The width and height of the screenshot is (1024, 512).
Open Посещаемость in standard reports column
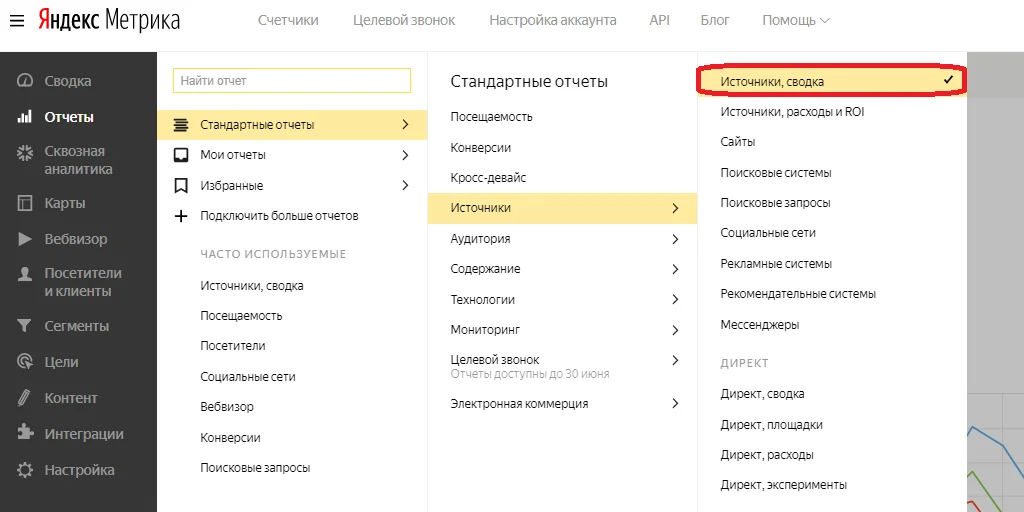pyautogui.click(x=492, y=117)
